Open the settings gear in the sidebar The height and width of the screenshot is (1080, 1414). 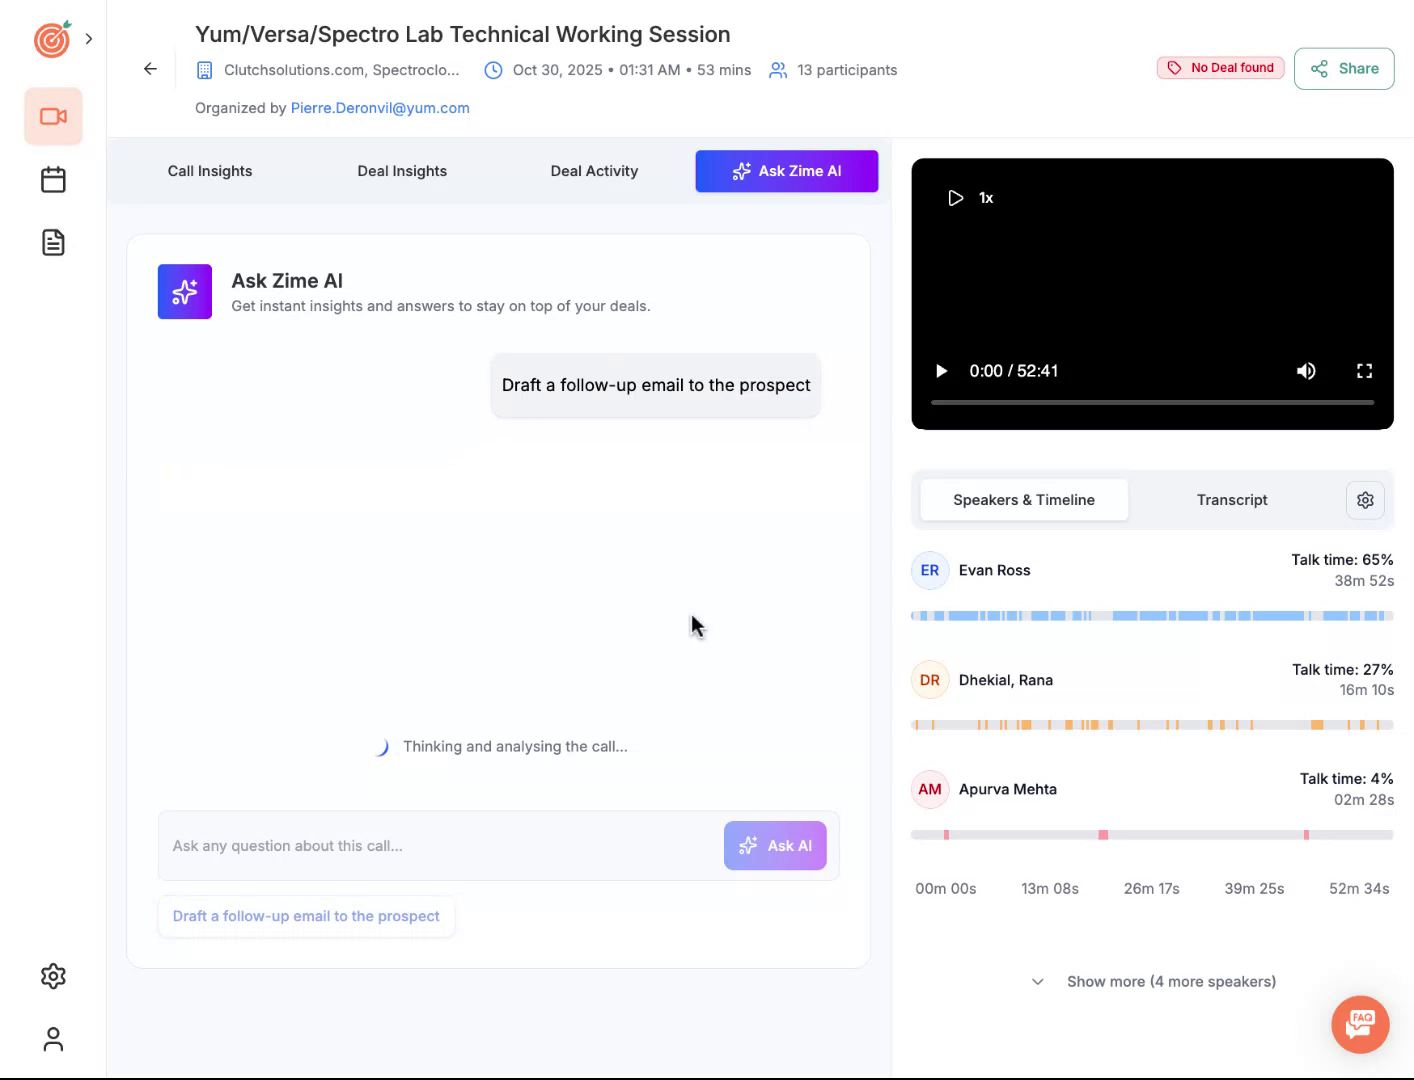[53, 976]
